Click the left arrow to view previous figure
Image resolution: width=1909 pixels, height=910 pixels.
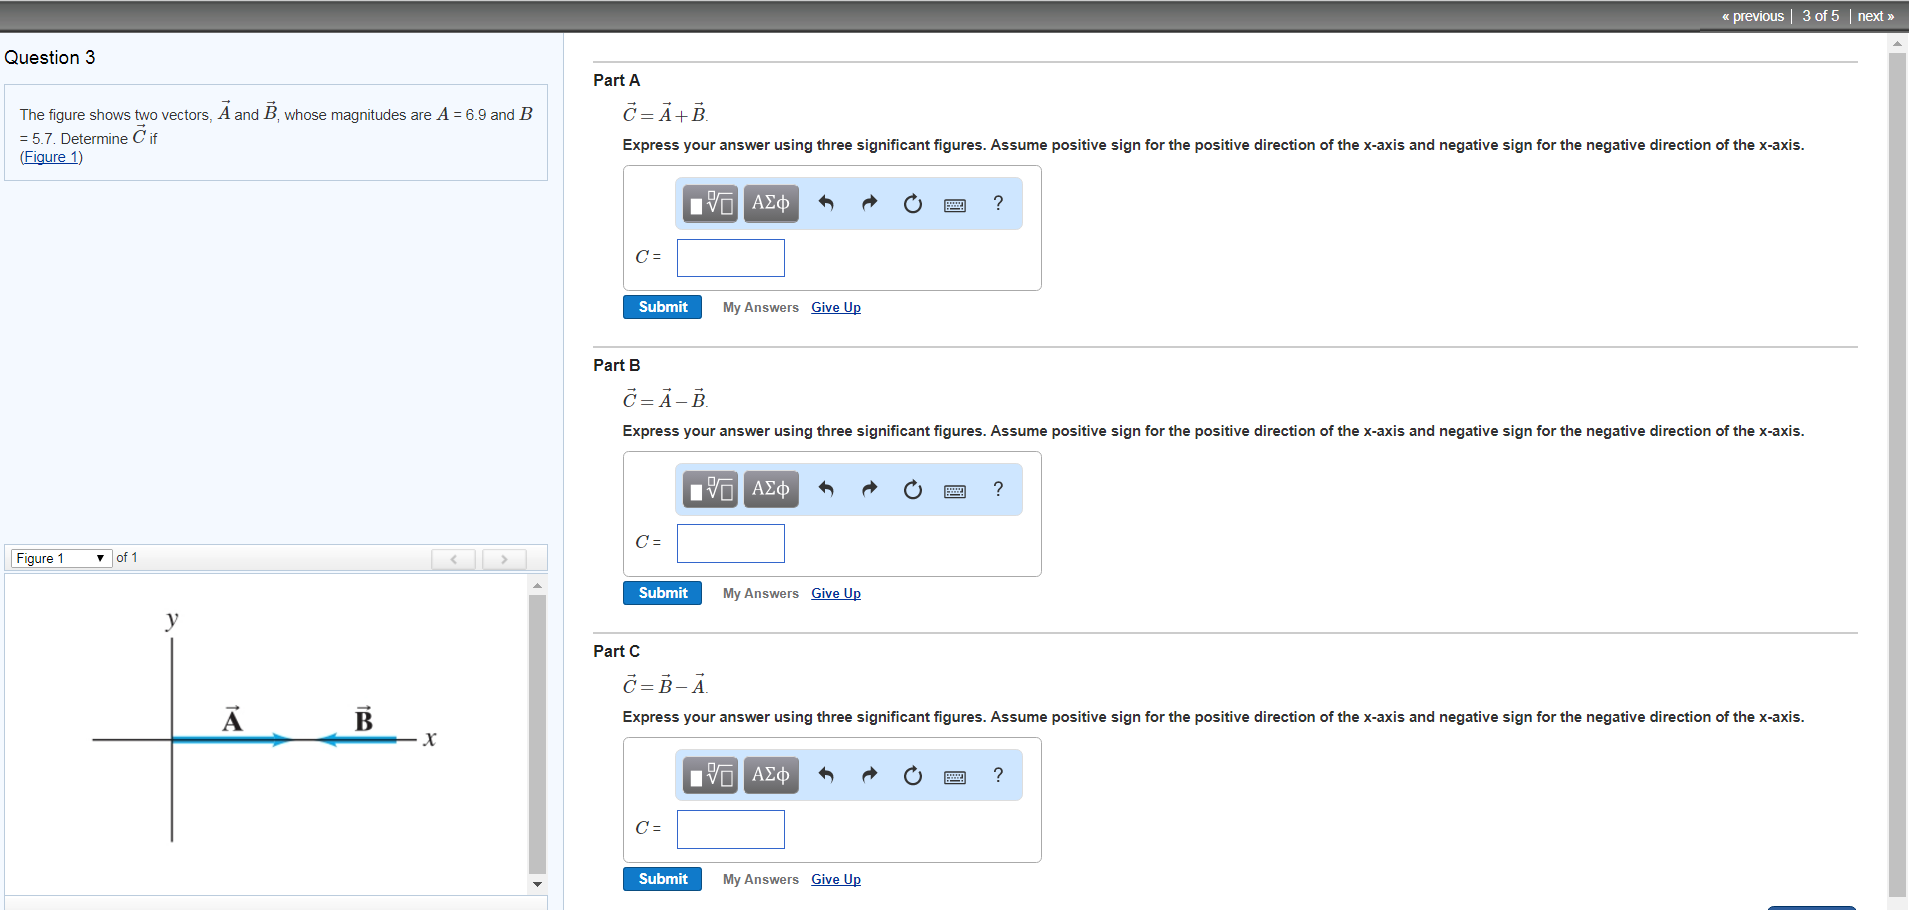pyautogui.click(x=453, y=558)
